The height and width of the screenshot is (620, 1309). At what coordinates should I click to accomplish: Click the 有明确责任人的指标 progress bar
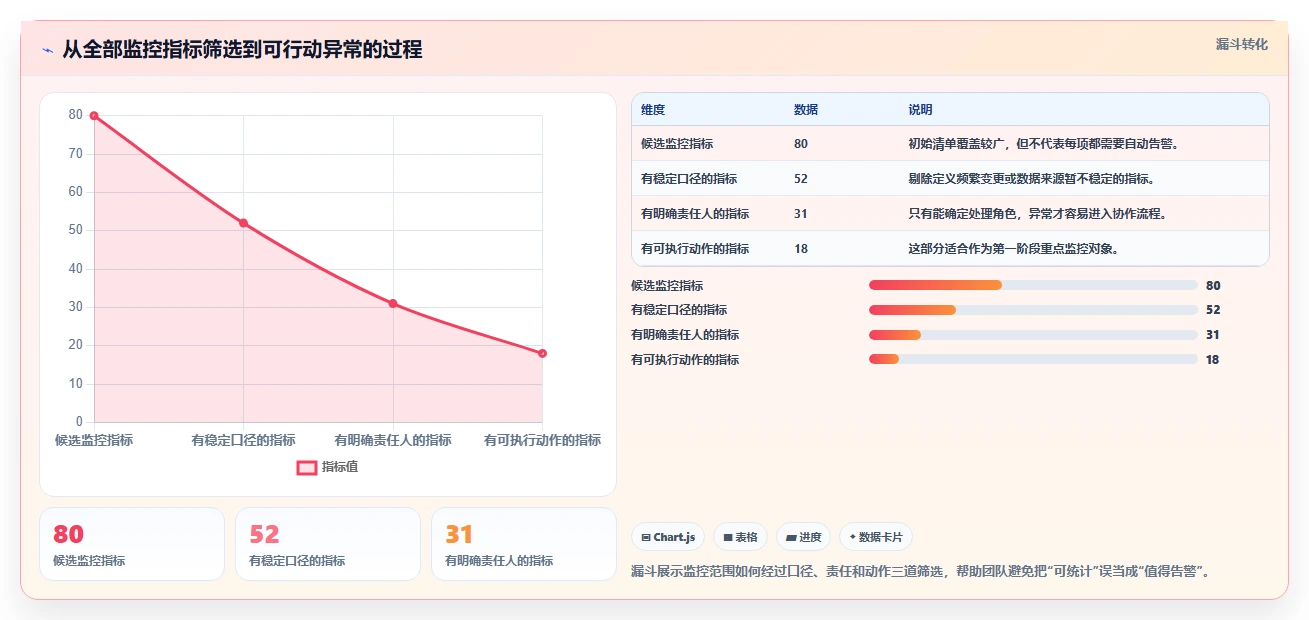[1033, 335]
